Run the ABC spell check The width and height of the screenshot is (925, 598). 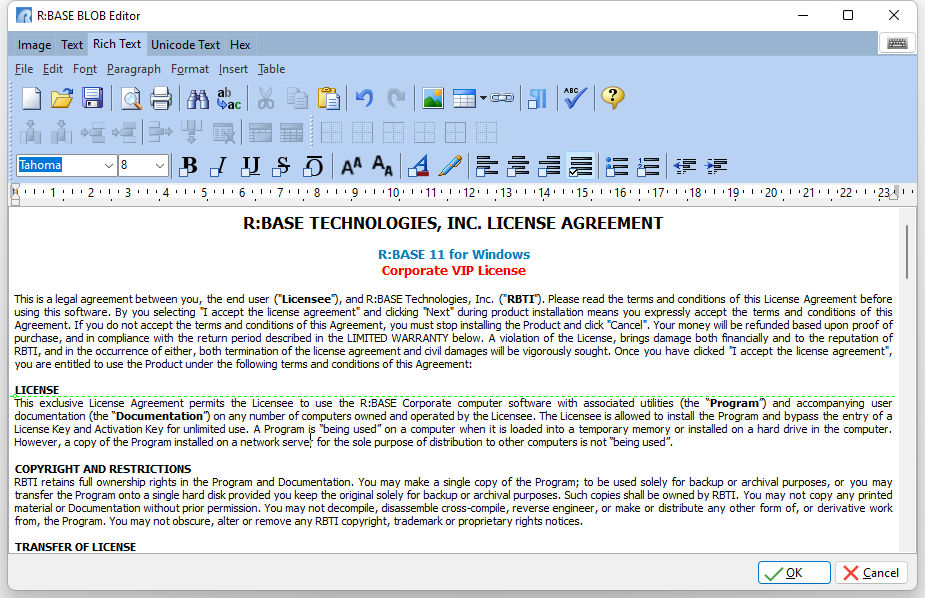tap(575, 98)
